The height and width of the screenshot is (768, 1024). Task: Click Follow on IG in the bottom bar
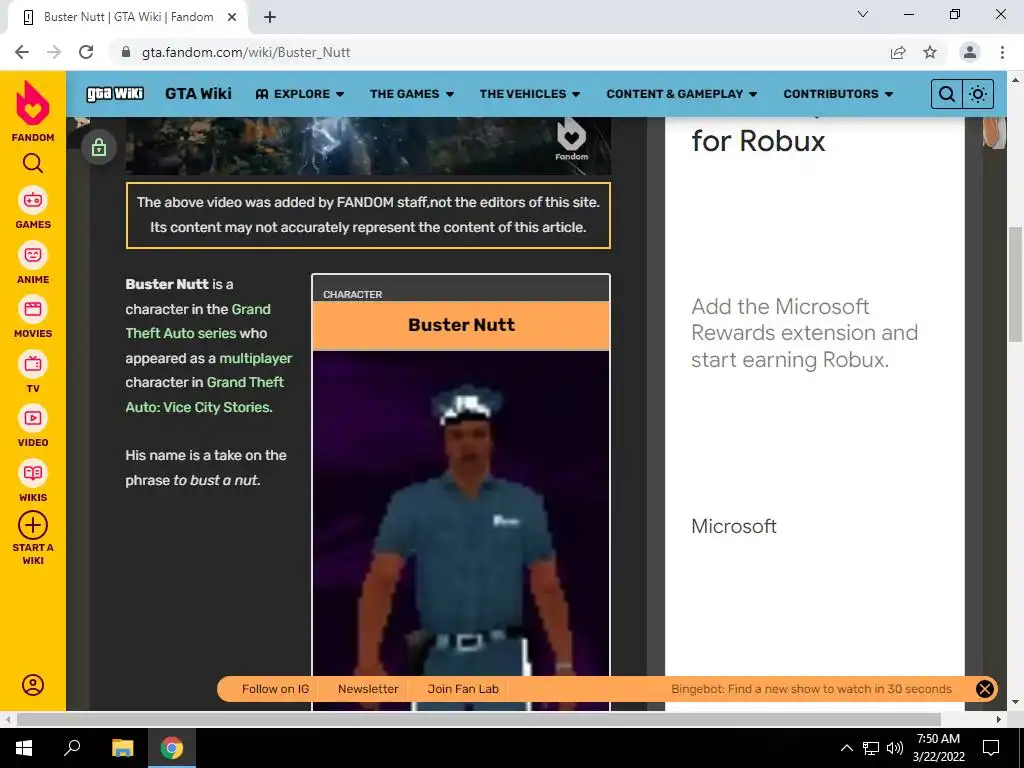275,689
